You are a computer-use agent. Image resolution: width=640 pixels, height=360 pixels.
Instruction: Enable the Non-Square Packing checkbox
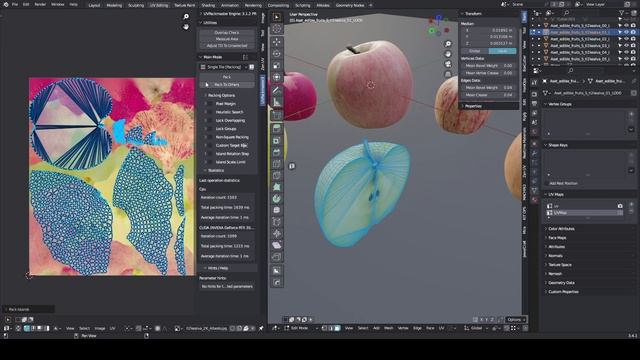pyautogui.click(x=210, y=137)
